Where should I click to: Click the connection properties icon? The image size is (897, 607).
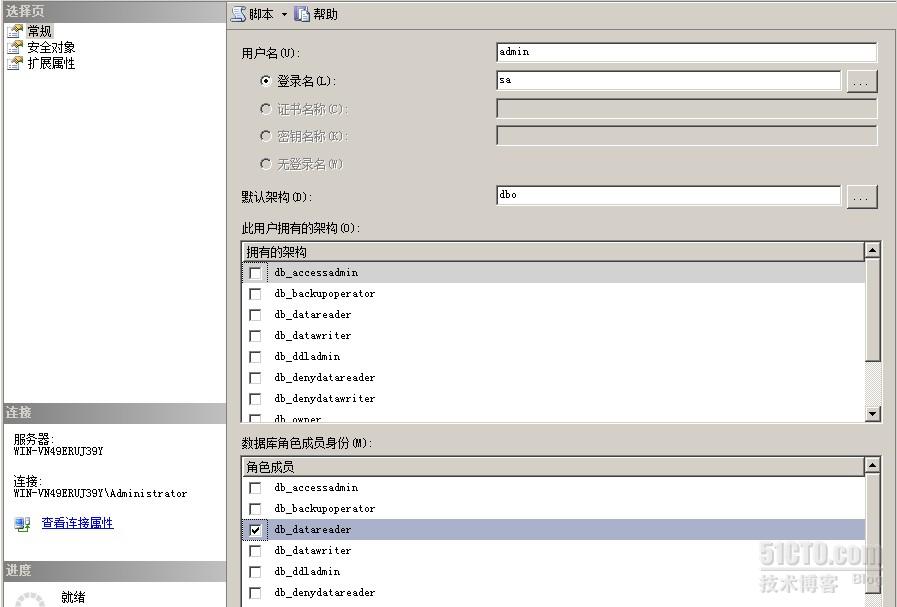pos(22,523)
